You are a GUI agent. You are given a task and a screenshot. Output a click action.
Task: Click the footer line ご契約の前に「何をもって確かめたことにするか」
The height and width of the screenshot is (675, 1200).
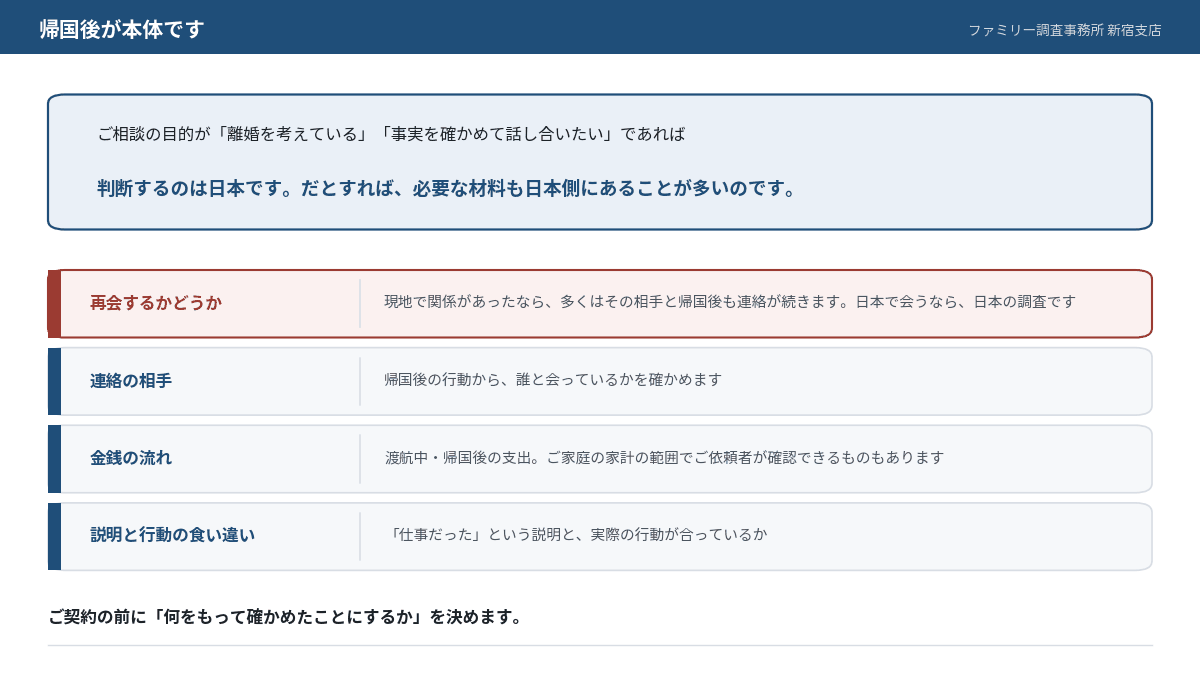coord(286,617)
